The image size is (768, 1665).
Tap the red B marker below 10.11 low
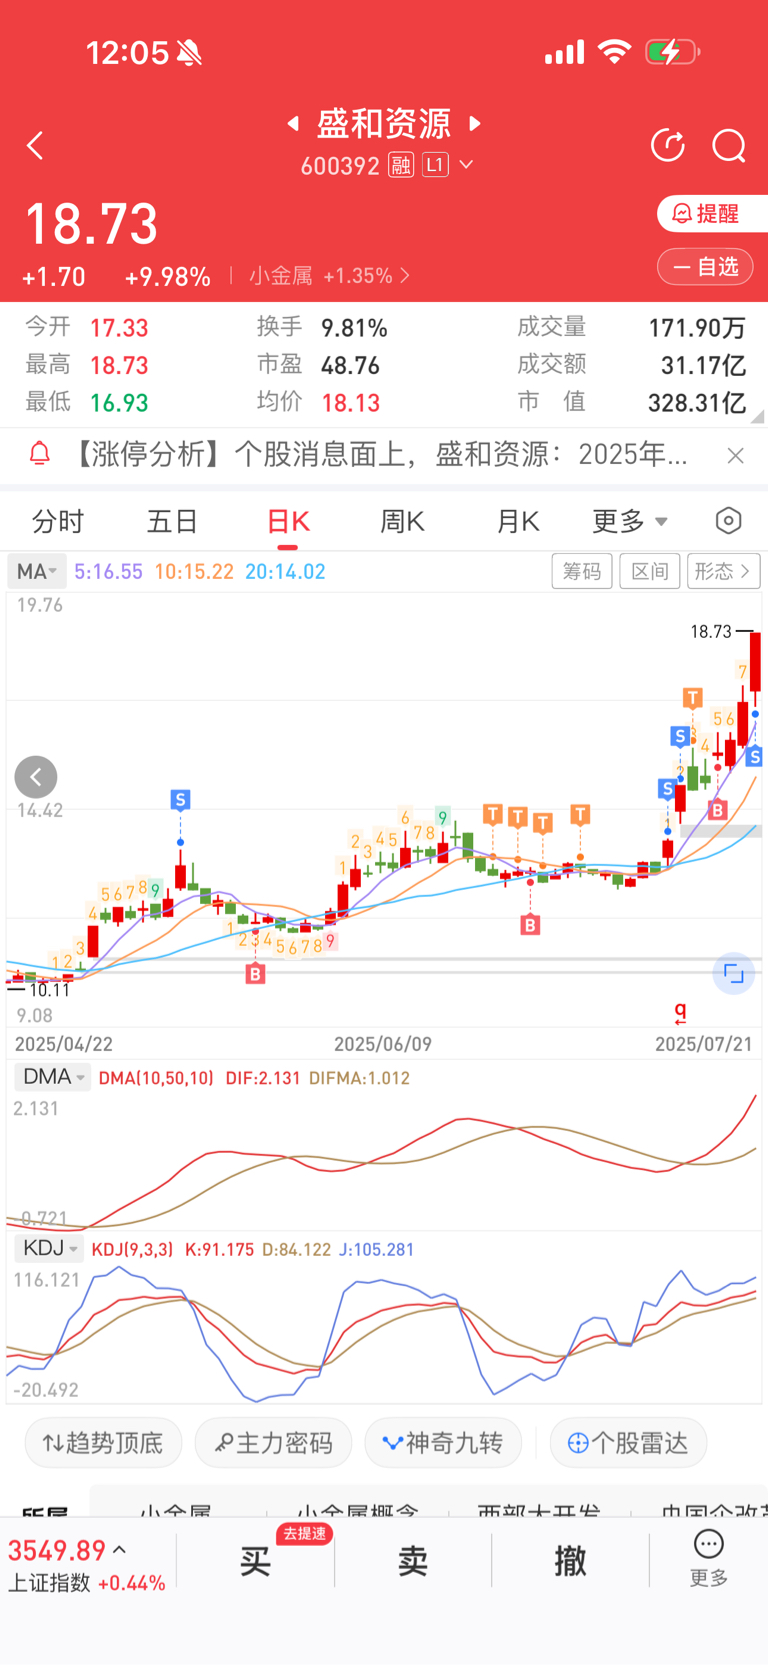click(x=255, y=973)
